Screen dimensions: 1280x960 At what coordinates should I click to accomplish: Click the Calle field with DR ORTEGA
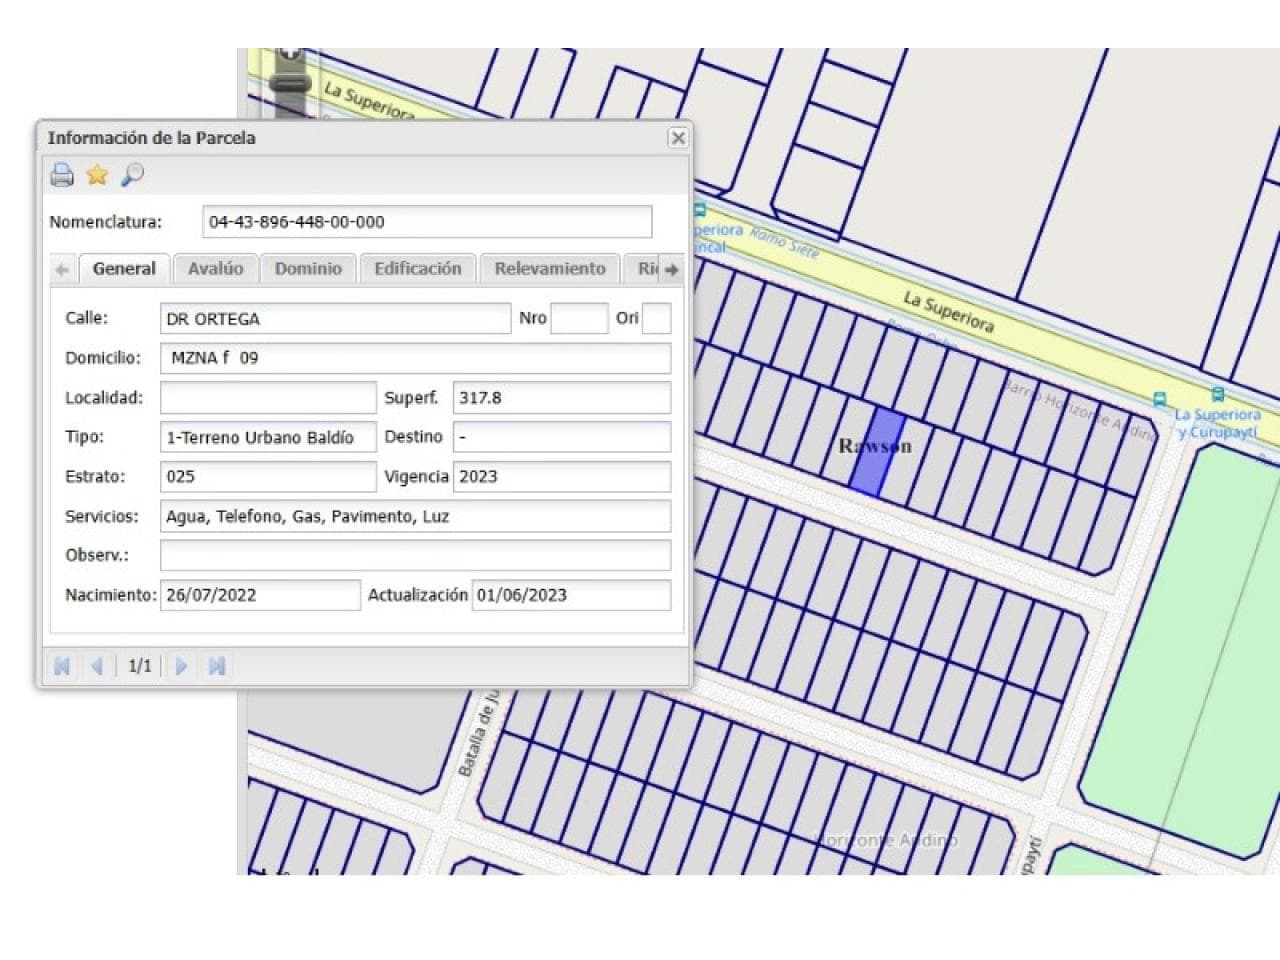tap(335, 319)
